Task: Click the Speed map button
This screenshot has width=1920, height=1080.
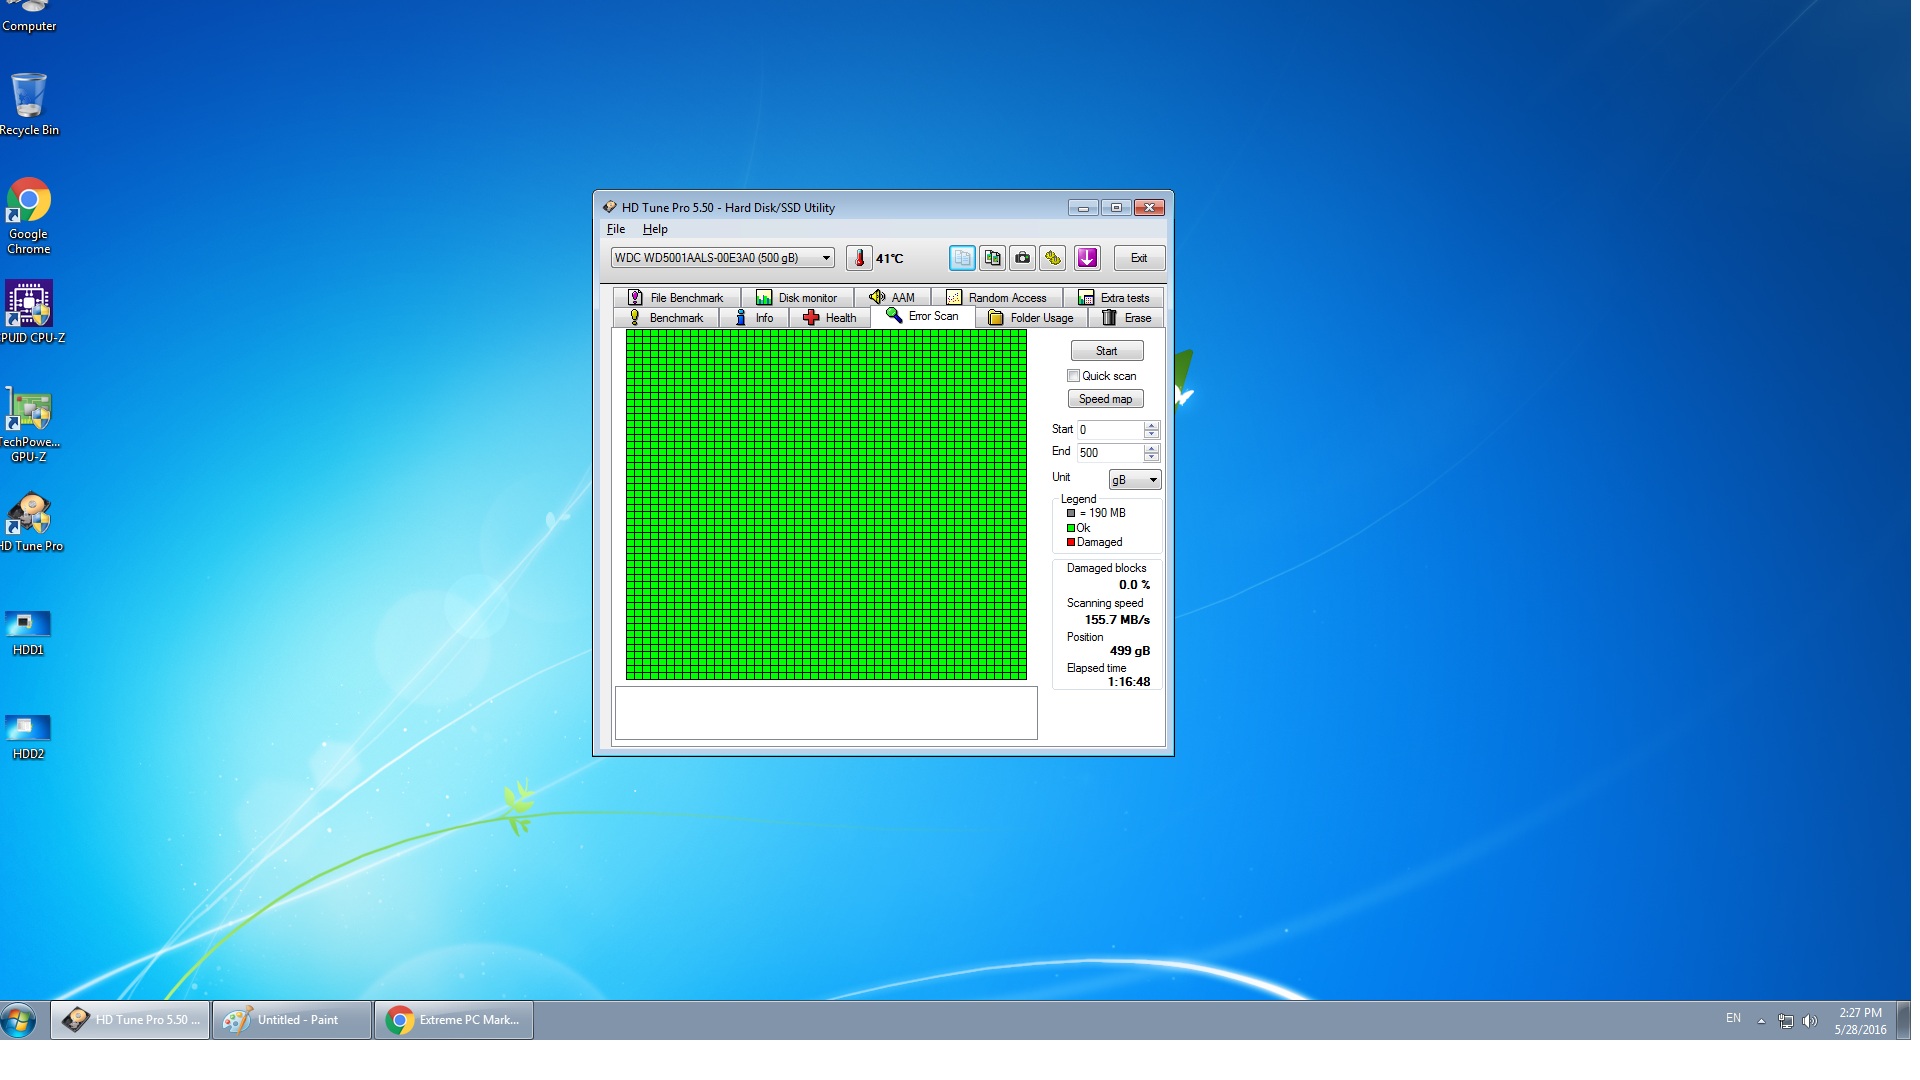Action: click(x=1105, y=399)
